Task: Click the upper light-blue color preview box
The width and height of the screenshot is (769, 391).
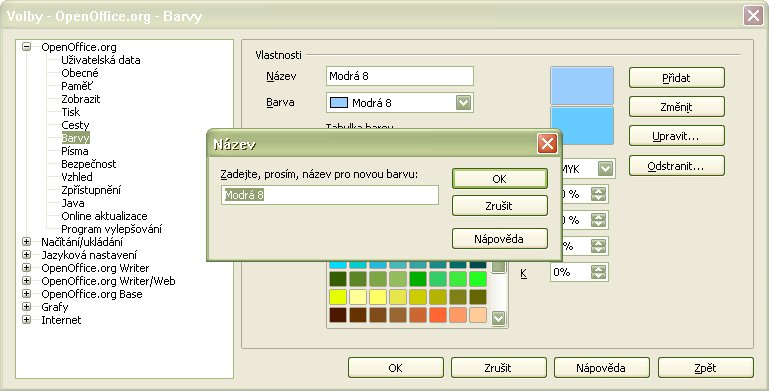Action: 582,86
